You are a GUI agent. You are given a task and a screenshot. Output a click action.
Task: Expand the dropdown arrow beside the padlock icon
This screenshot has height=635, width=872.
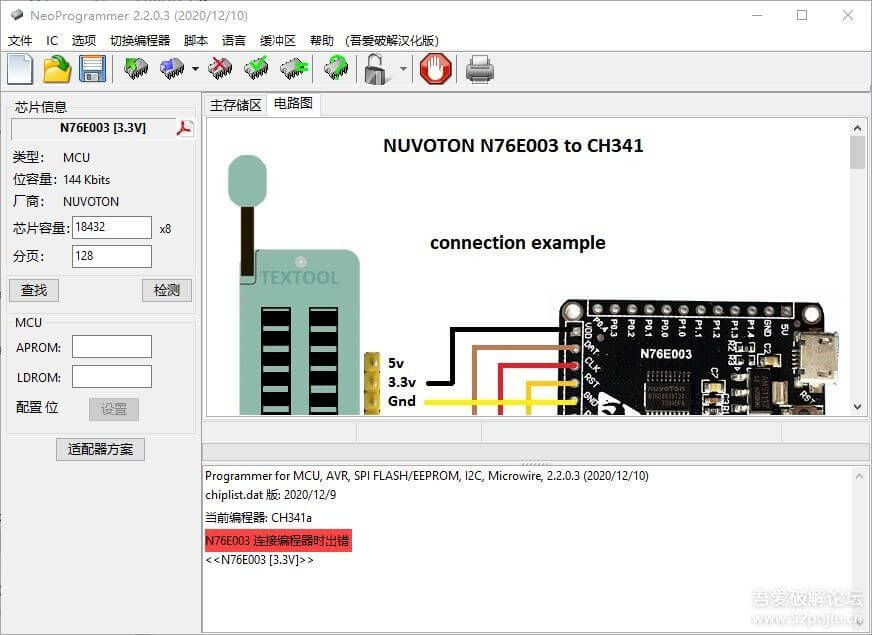click(x=403, y=69)
